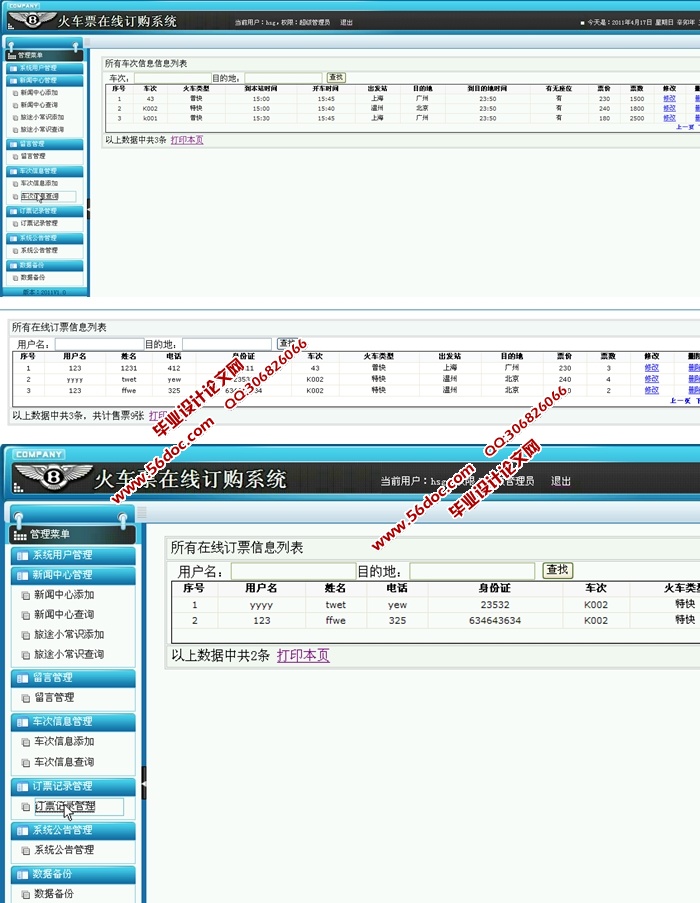
Task: Click cell 'twet' in the two-row booking list
Action: 336,605
